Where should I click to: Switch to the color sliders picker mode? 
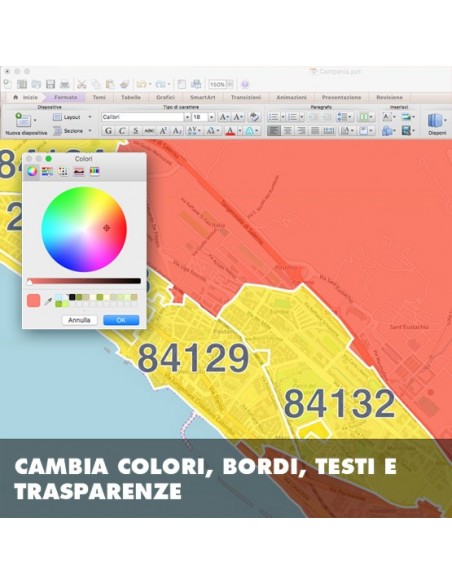[47, 171]
